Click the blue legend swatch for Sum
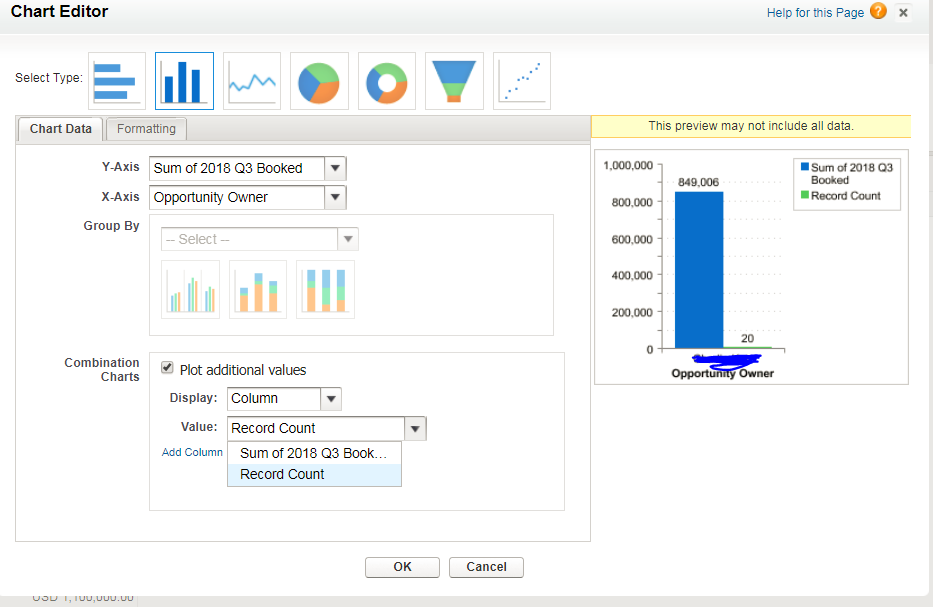This screenshot has width=933, height=607. click(x=803, y=167)
